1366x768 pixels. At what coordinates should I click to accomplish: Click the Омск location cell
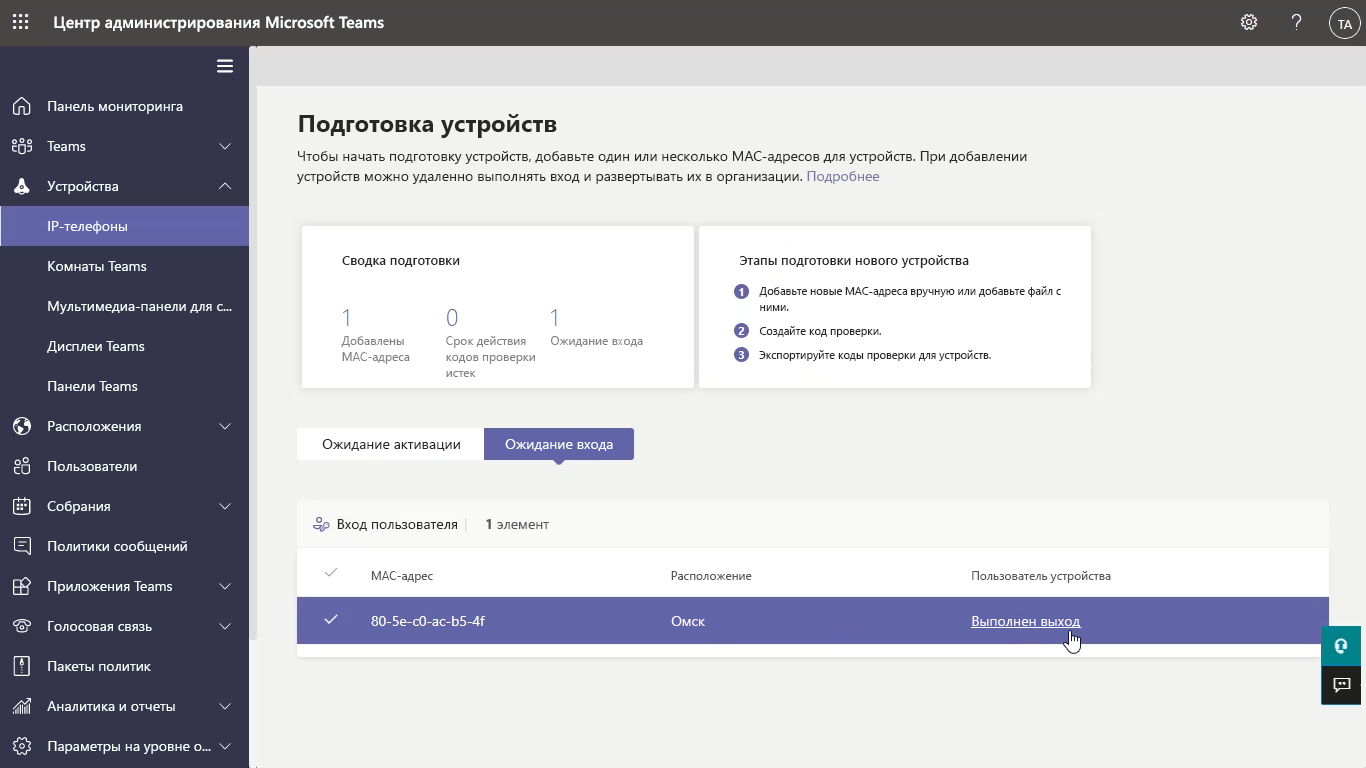tap(688, 621)
